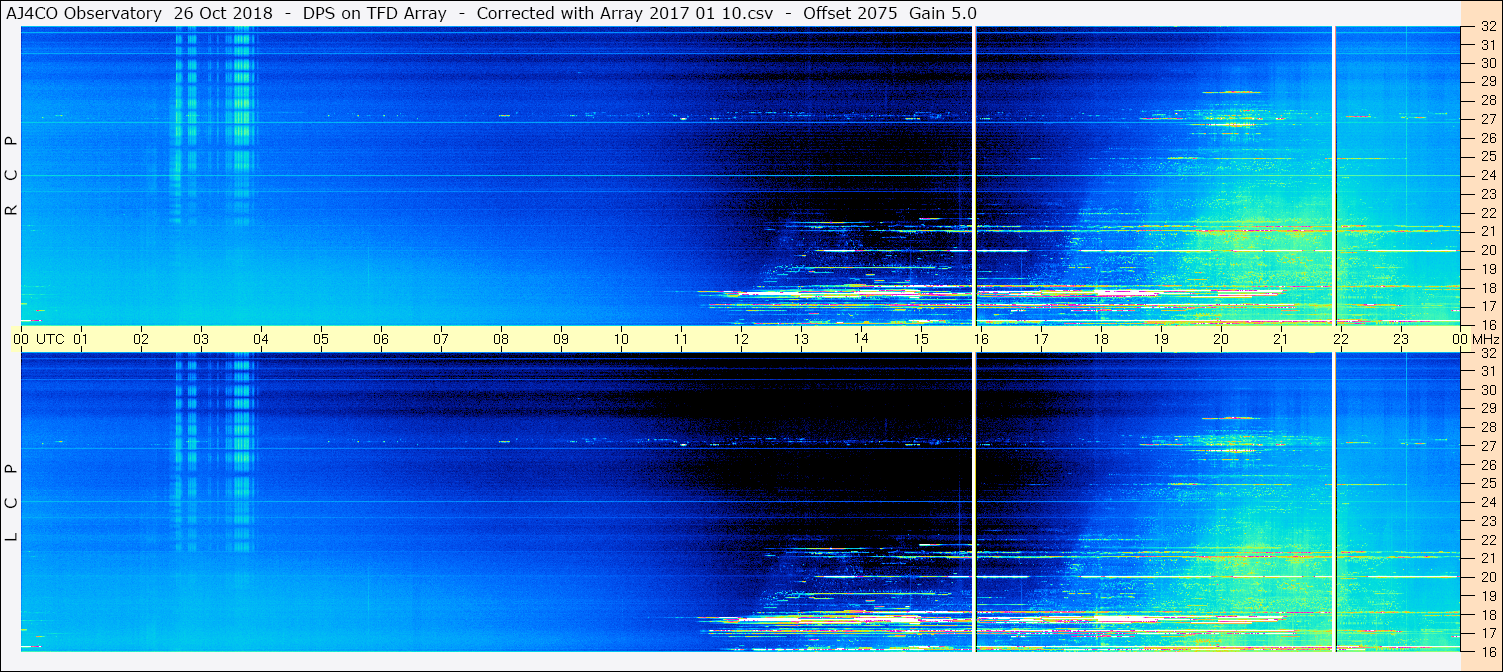Click white data gap near 16 UTC, RCP
This screenshot has height=672, width=1503.
click(x=974, y=175)
